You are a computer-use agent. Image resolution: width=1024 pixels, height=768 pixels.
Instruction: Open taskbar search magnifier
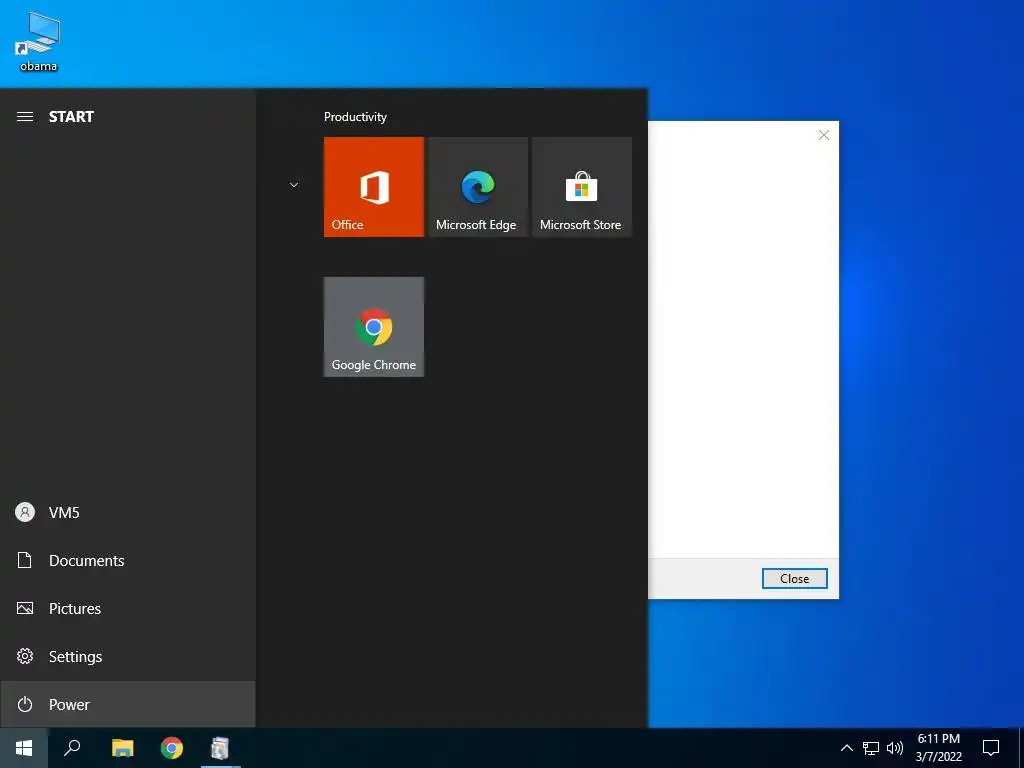(x=72, y=748)
